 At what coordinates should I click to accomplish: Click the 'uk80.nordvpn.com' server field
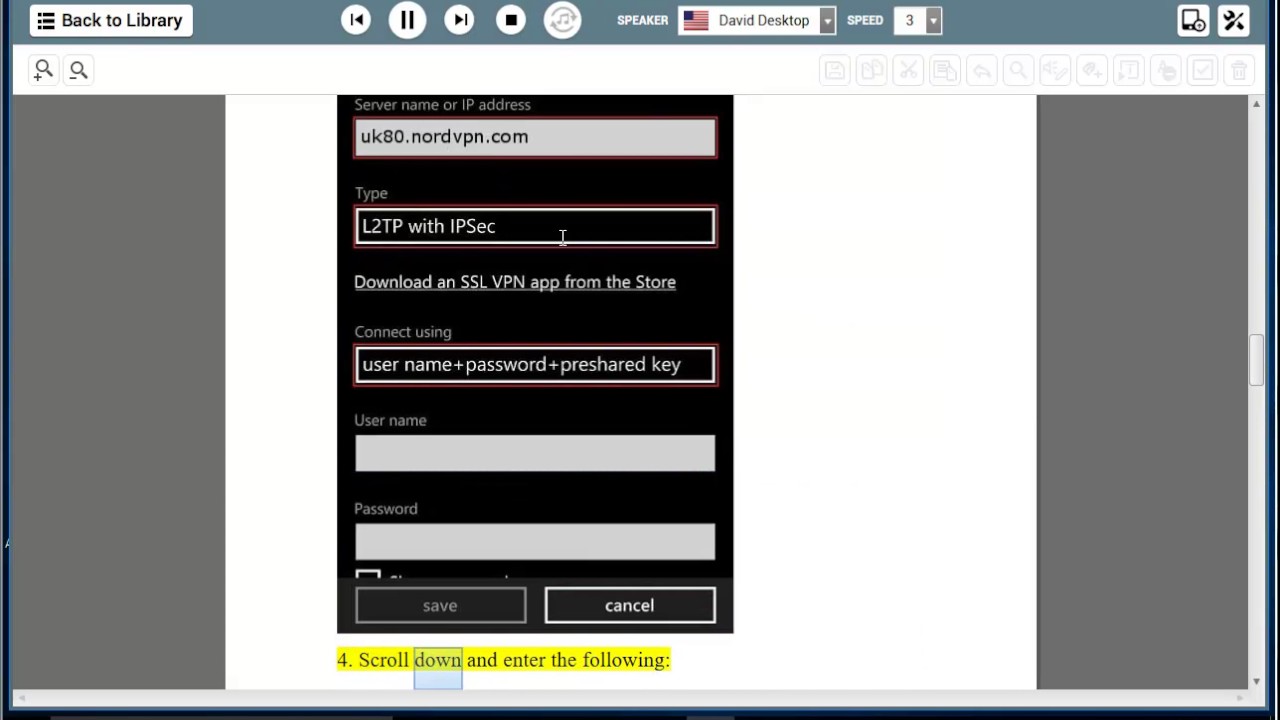[x=535, y=137]
